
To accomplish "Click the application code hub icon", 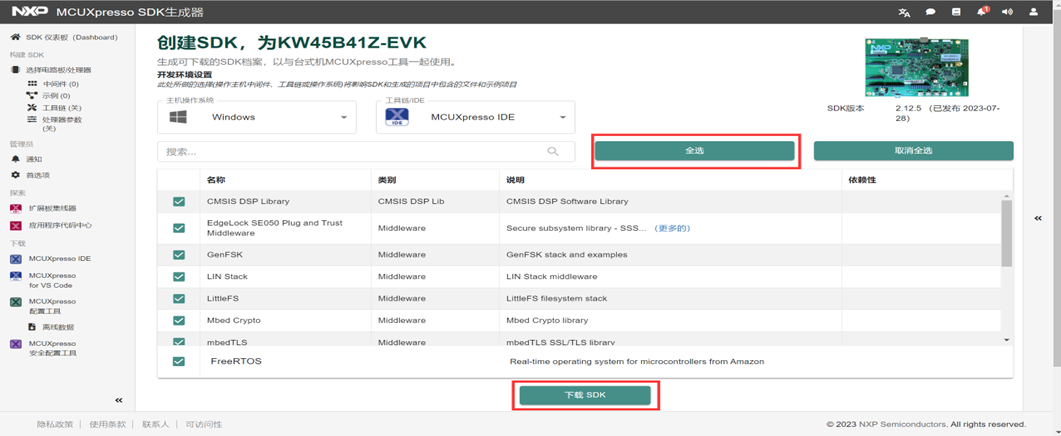I will click(16, 225).
